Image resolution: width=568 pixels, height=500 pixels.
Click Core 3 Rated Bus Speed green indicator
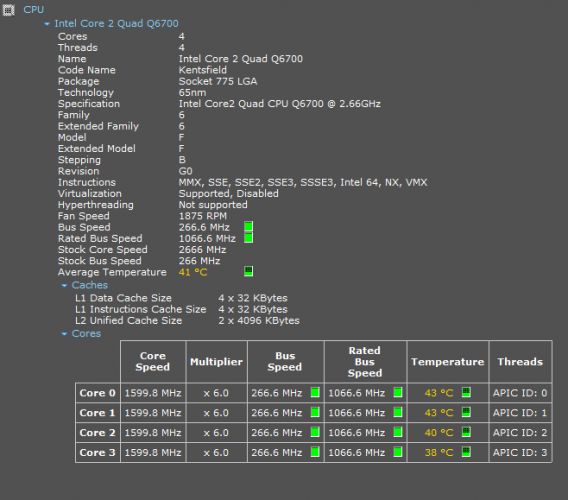point(398,452)
